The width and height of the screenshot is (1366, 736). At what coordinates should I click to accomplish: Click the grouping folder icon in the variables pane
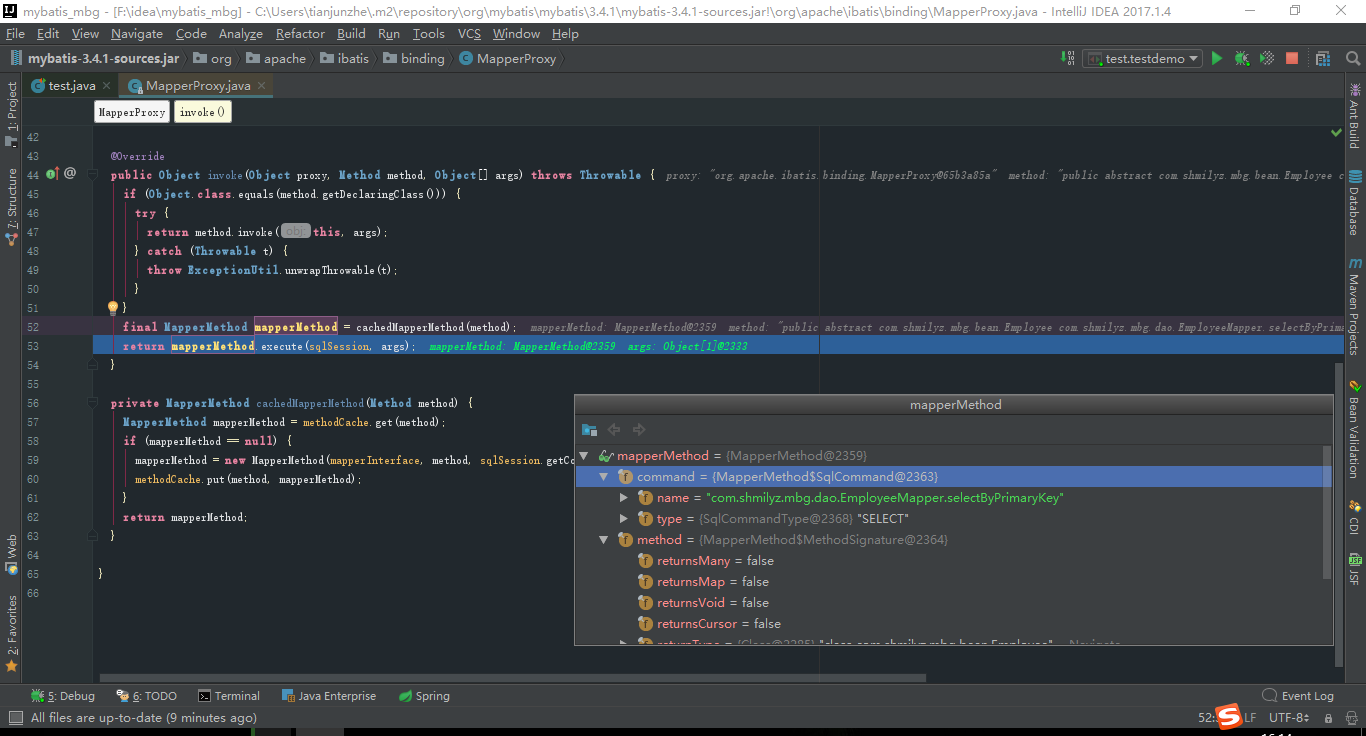[x=590, y=429]
